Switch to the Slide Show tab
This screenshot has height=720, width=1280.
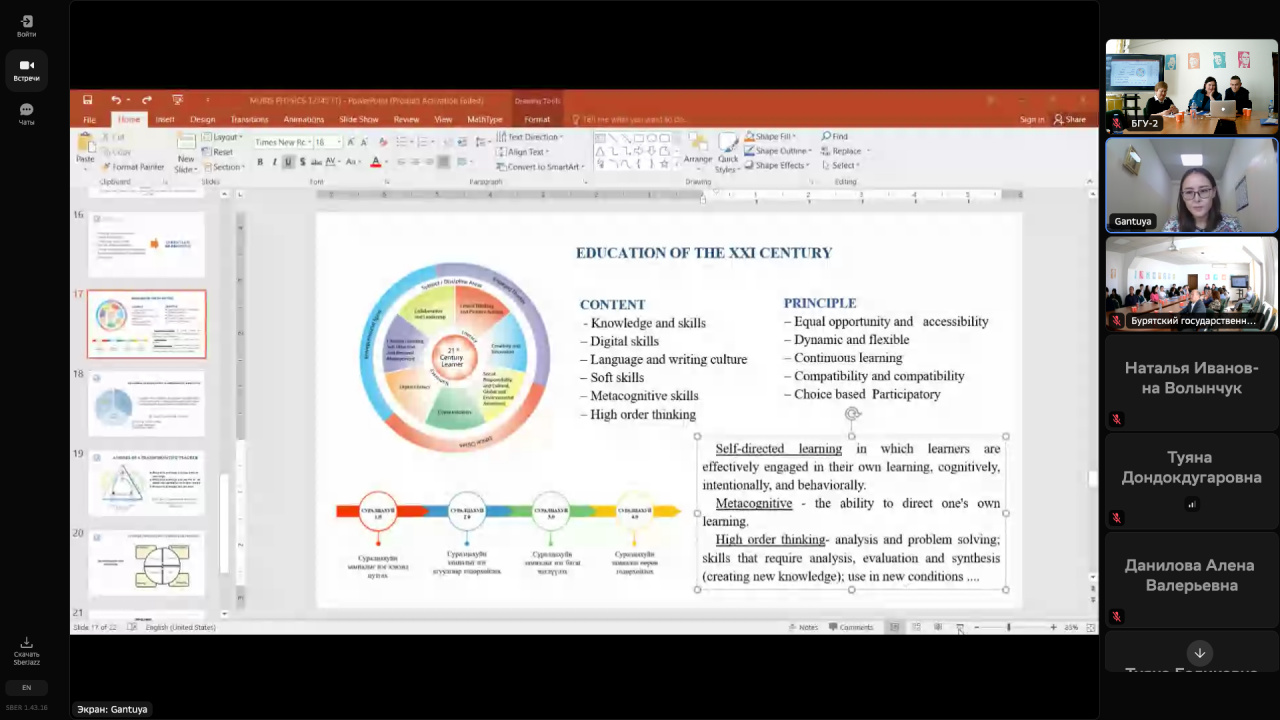pyautogui.click(x=358, y=119)
